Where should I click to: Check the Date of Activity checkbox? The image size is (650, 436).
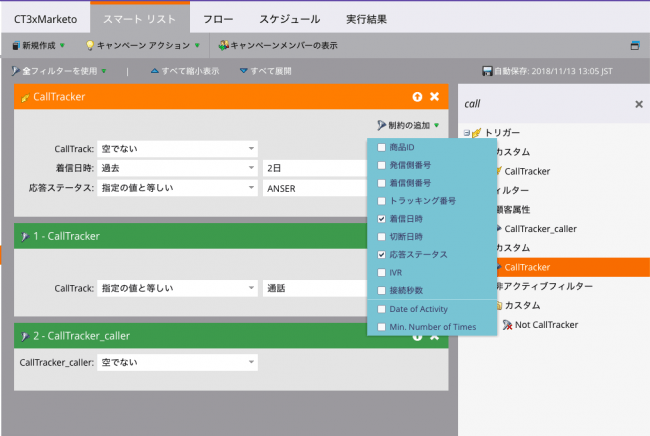pos(381,309)
